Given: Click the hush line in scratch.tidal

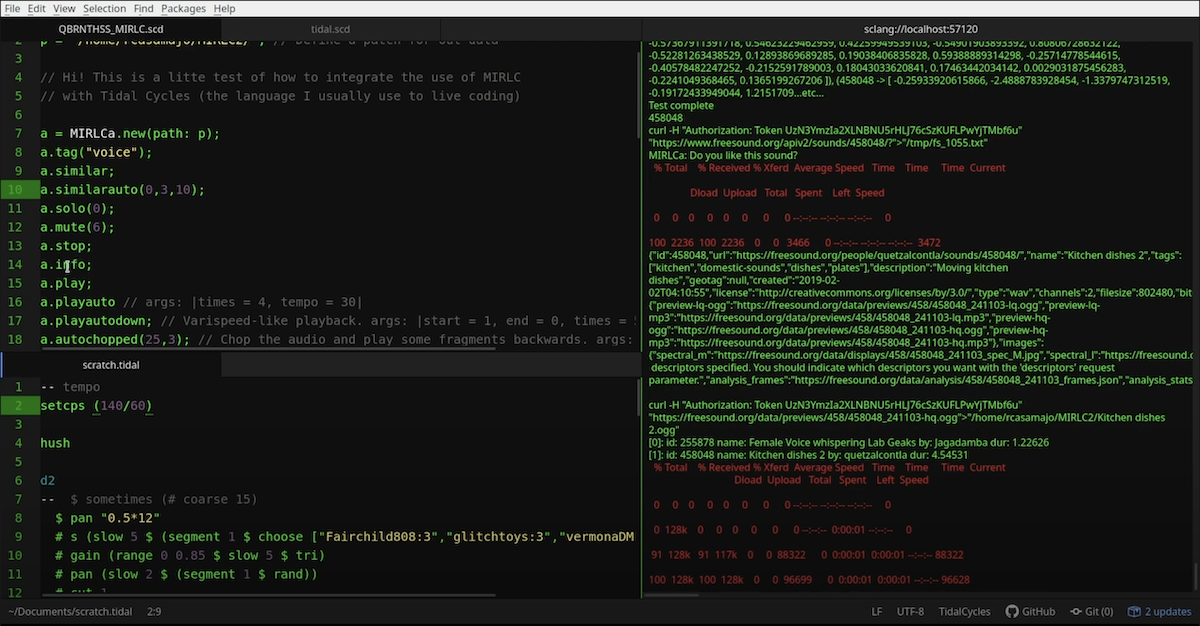Looking at the screenshot, I should pos(55,442).
